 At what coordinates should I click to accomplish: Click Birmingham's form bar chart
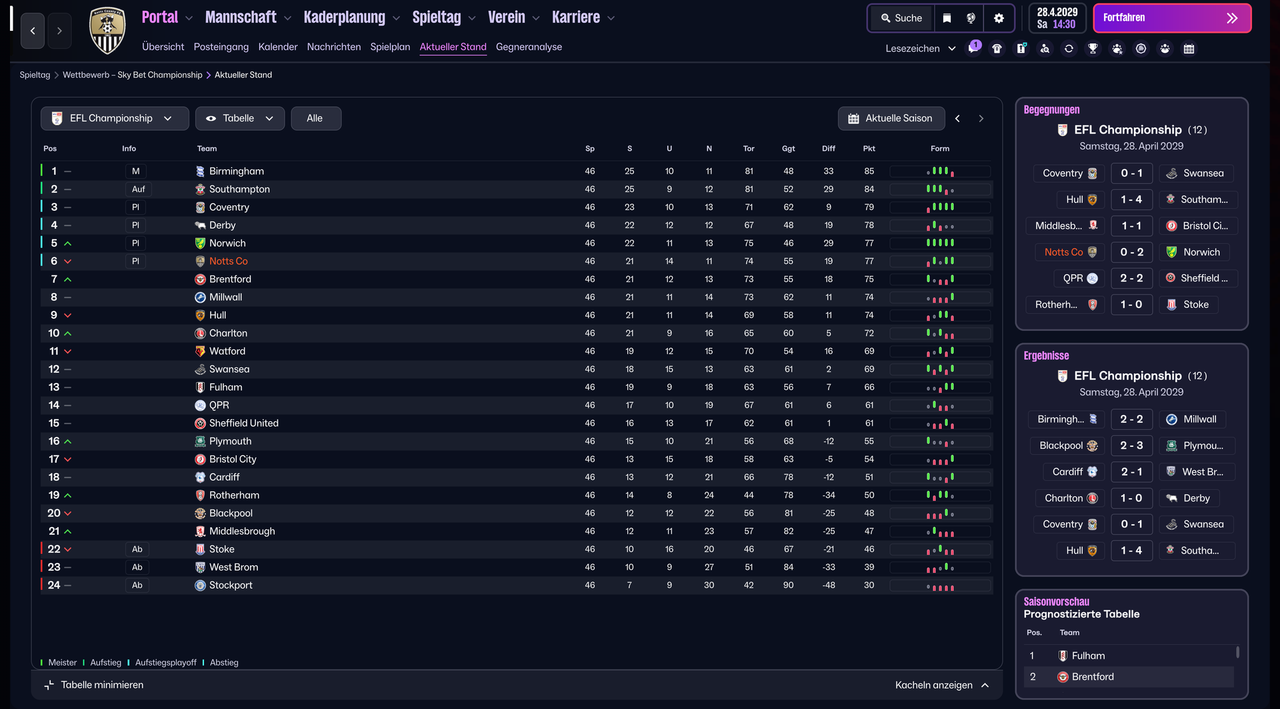point(940,171)
